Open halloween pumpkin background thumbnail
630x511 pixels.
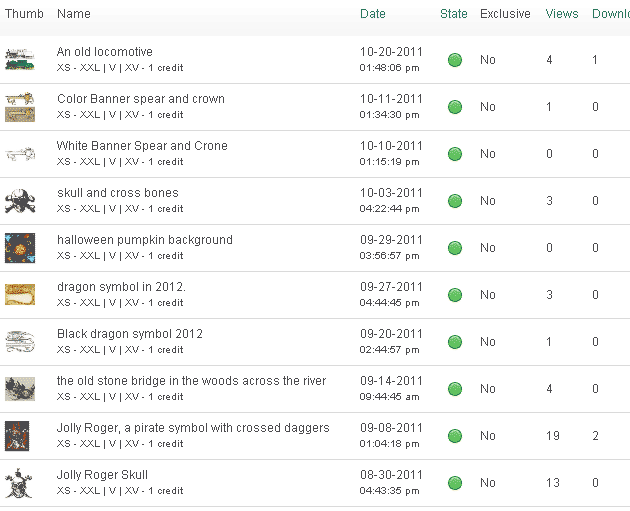click(x=20, y=248)
